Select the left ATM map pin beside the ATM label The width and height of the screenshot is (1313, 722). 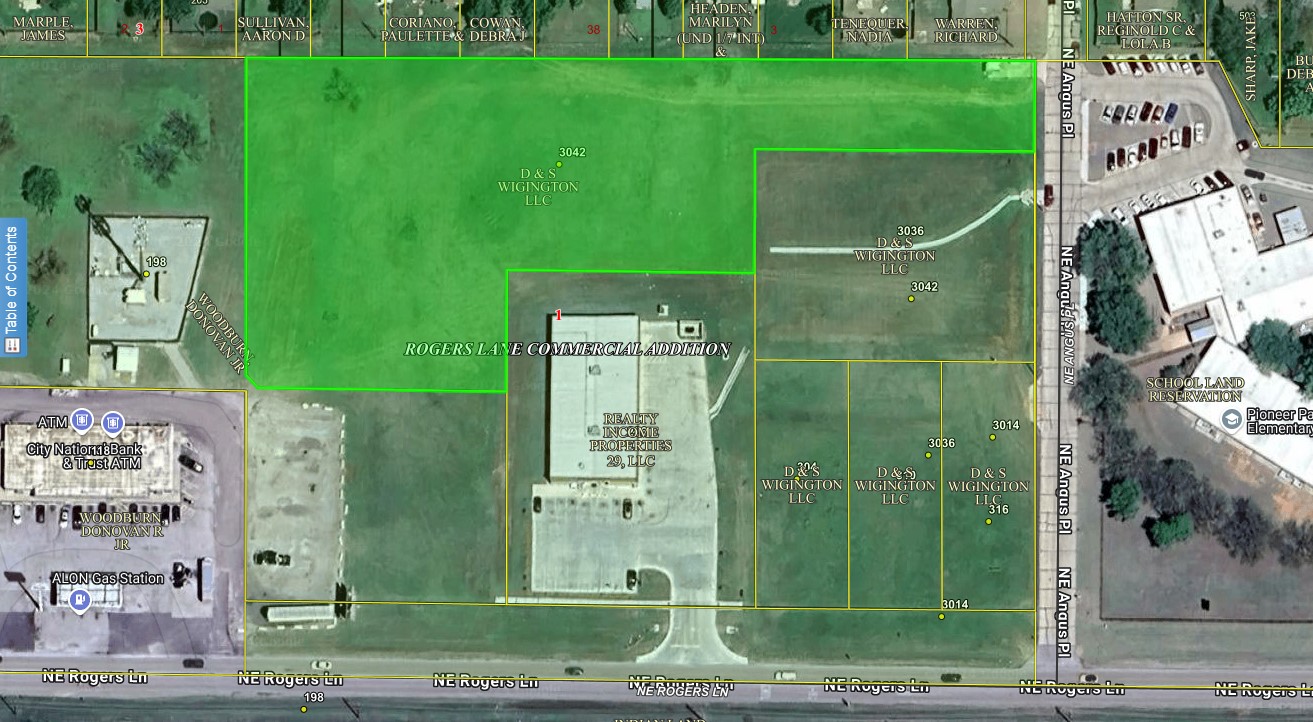[83, 420]
